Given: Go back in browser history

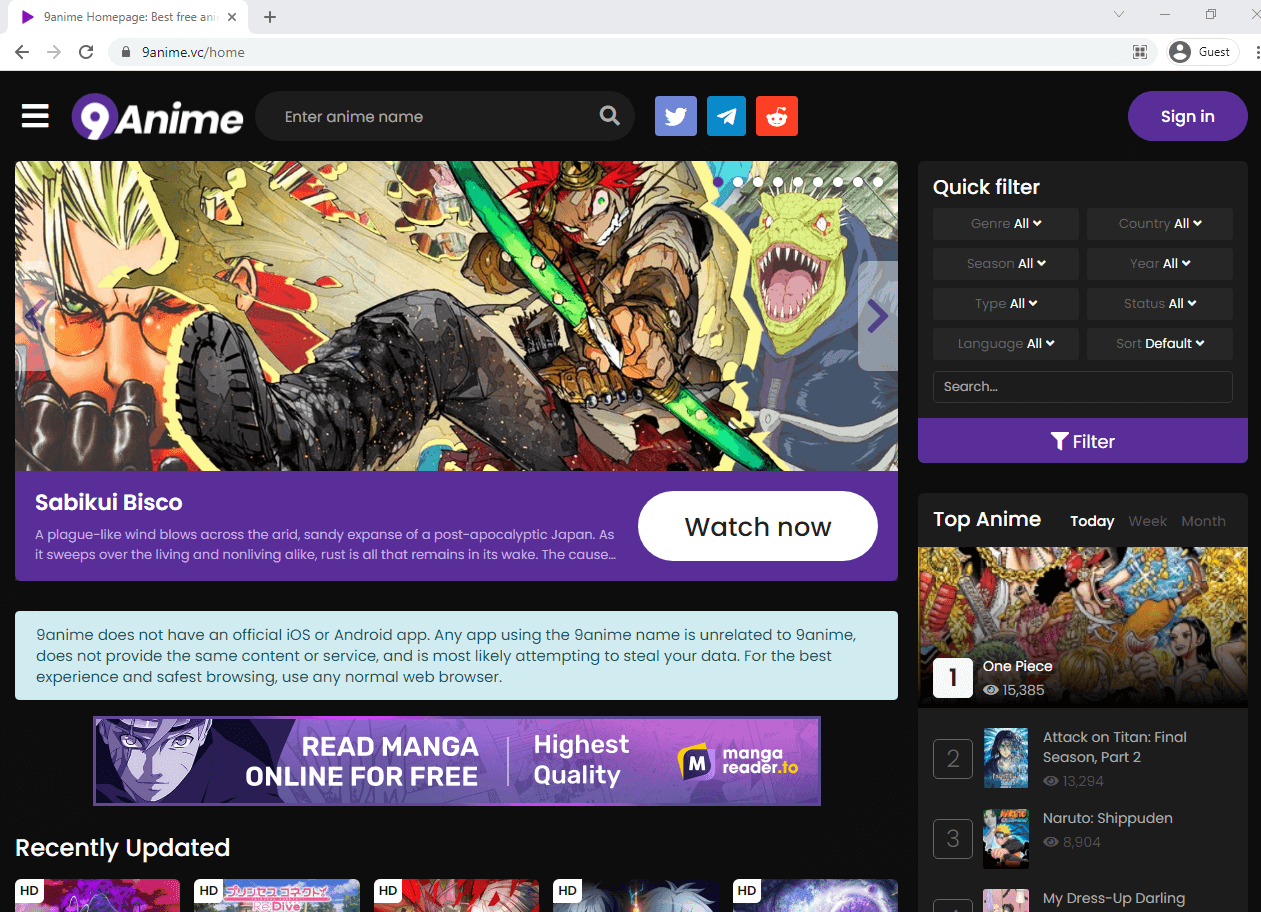Looking at the screenshot, I should [x=22, y=52].
